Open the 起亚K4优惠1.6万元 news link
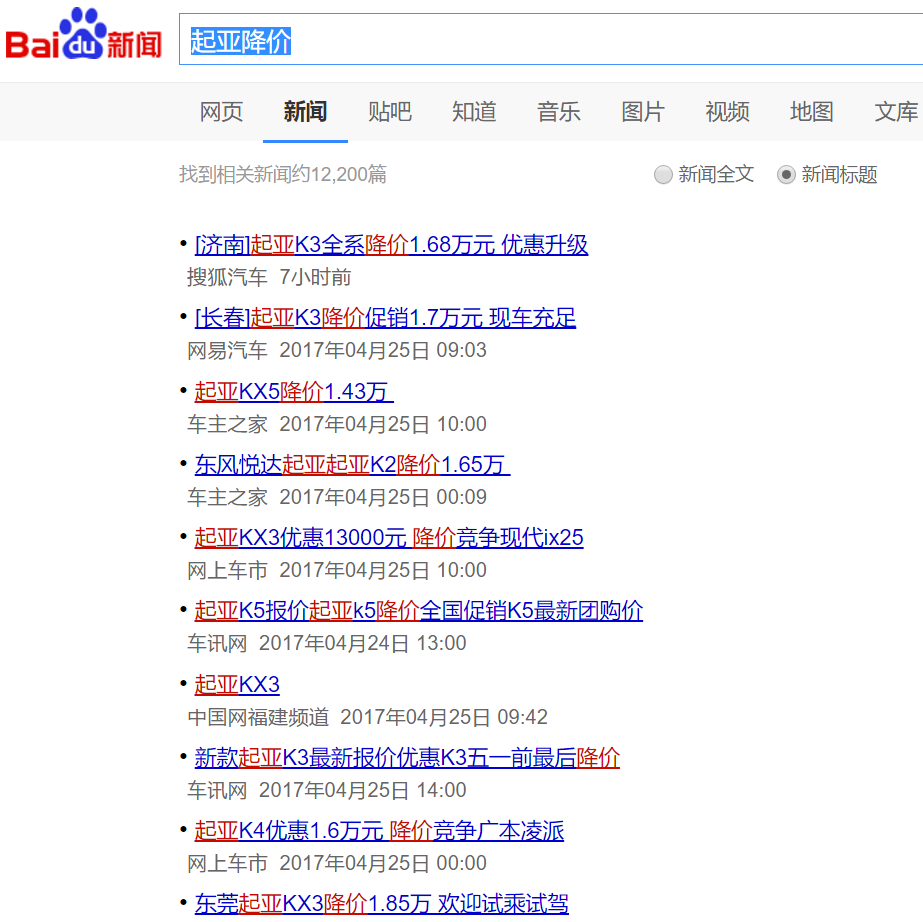Screen dimensions: 923x922 379,831
